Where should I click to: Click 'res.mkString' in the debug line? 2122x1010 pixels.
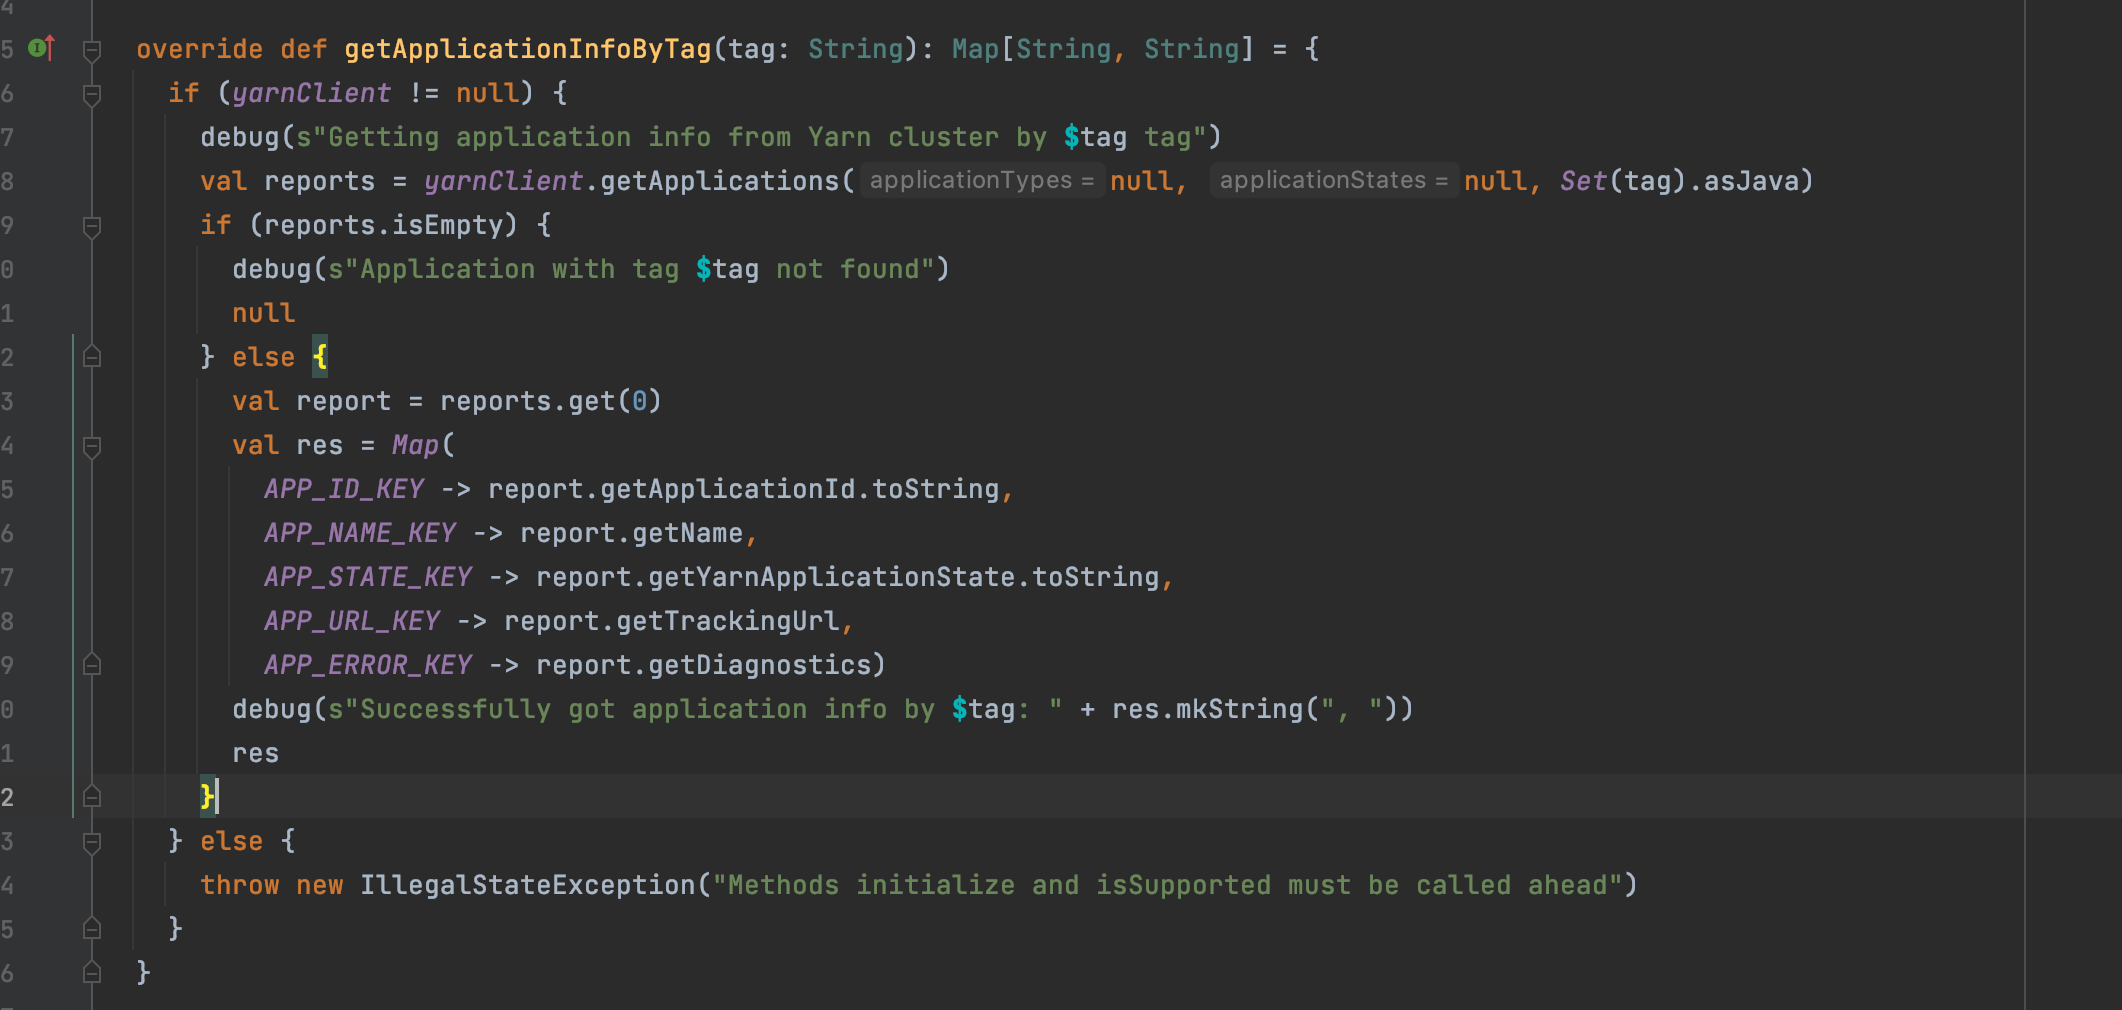[1207, 709]
